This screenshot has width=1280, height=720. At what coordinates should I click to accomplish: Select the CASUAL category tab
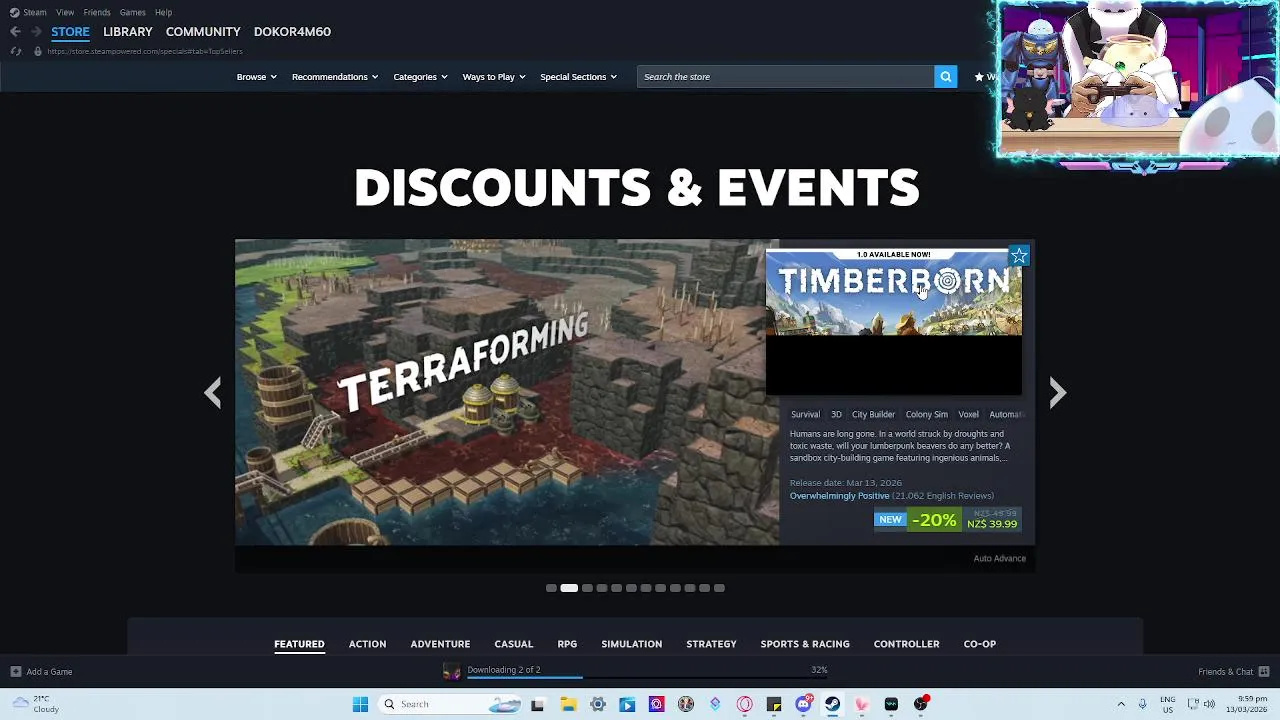514,644
